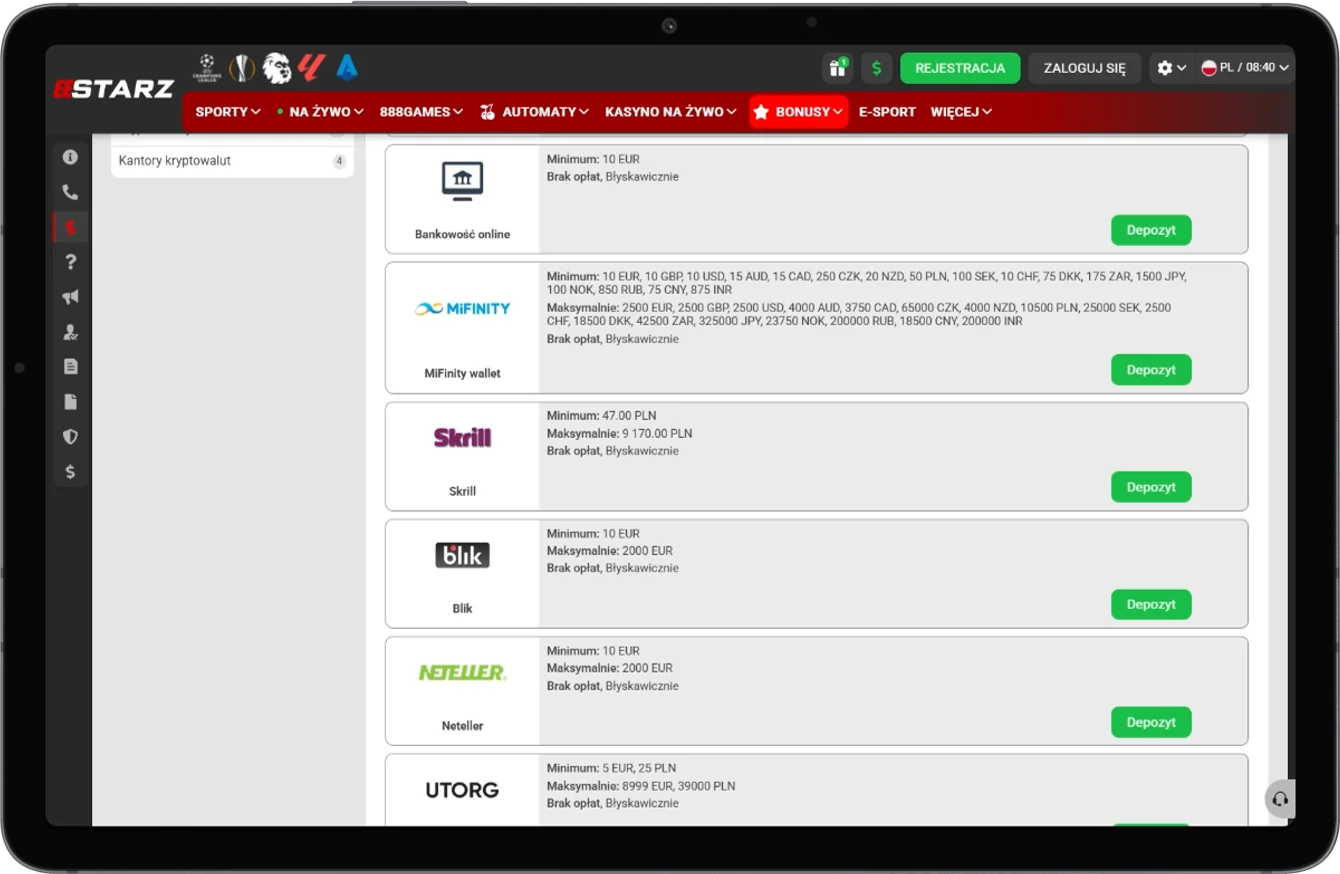
Task: Expand the KASYNO NA ŻYWO menu
Action: pos(670,112)
